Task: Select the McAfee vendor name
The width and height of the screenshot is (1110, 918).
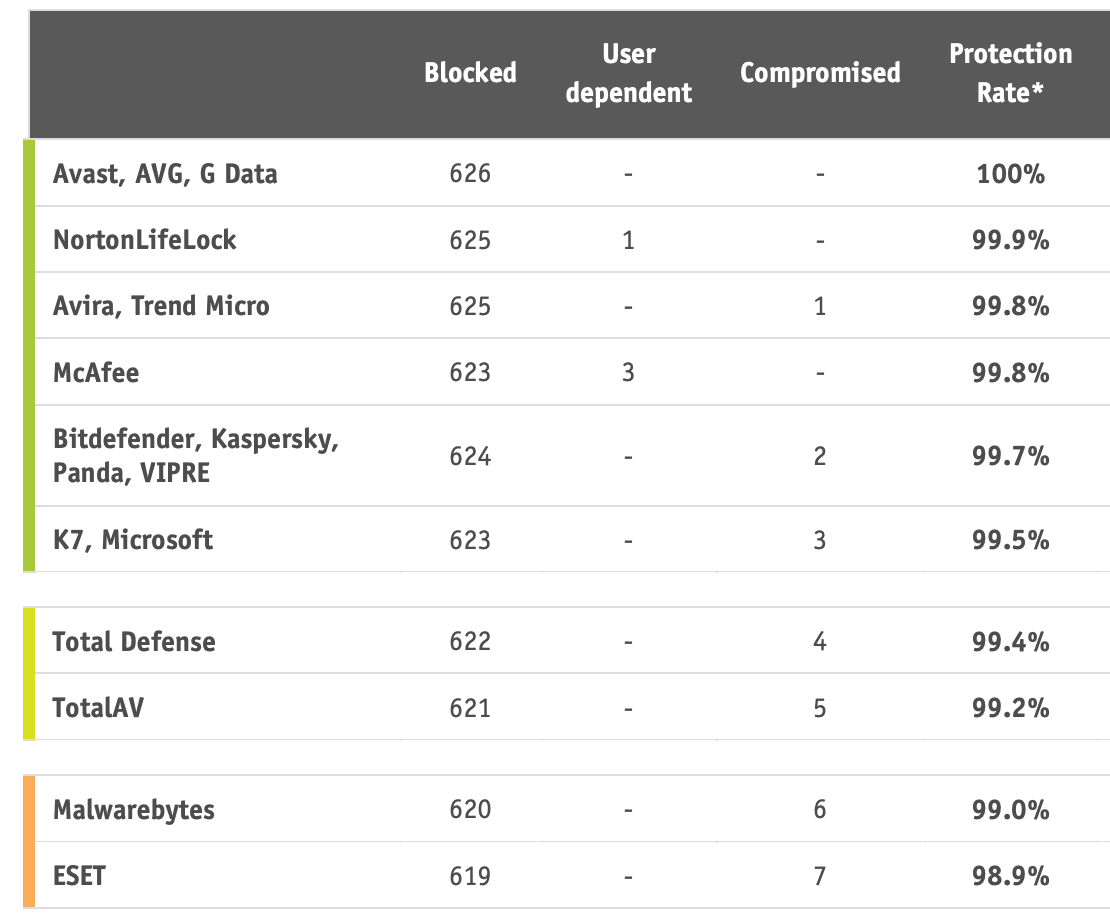Action: pos(96,373)
